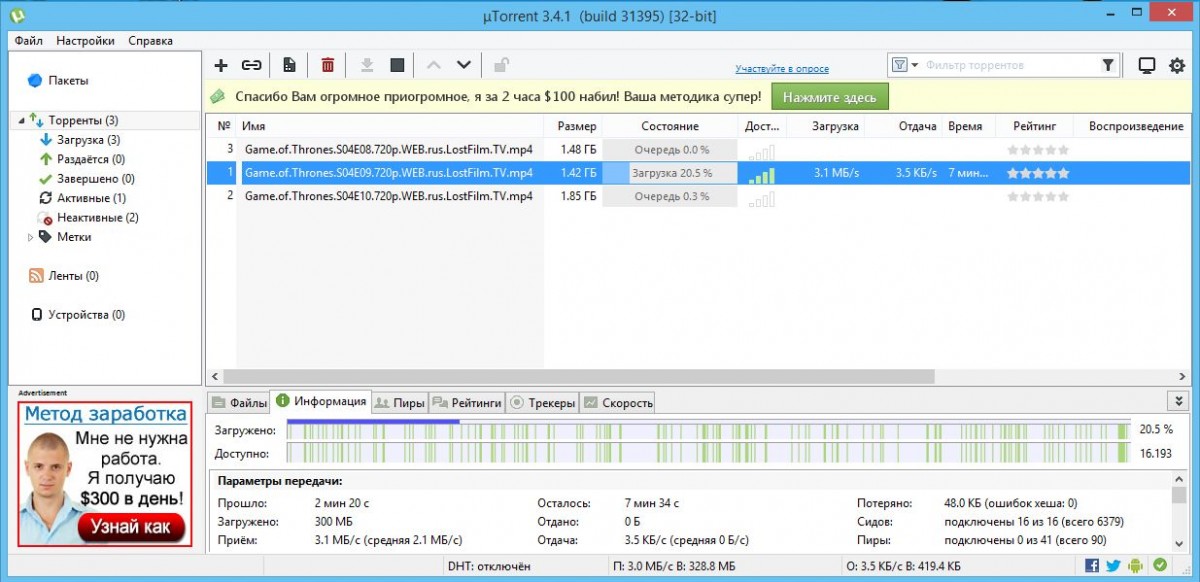This screenshot has width=1200, height=582.
Task: Switch to the Файлы tab
Action: 238,403
